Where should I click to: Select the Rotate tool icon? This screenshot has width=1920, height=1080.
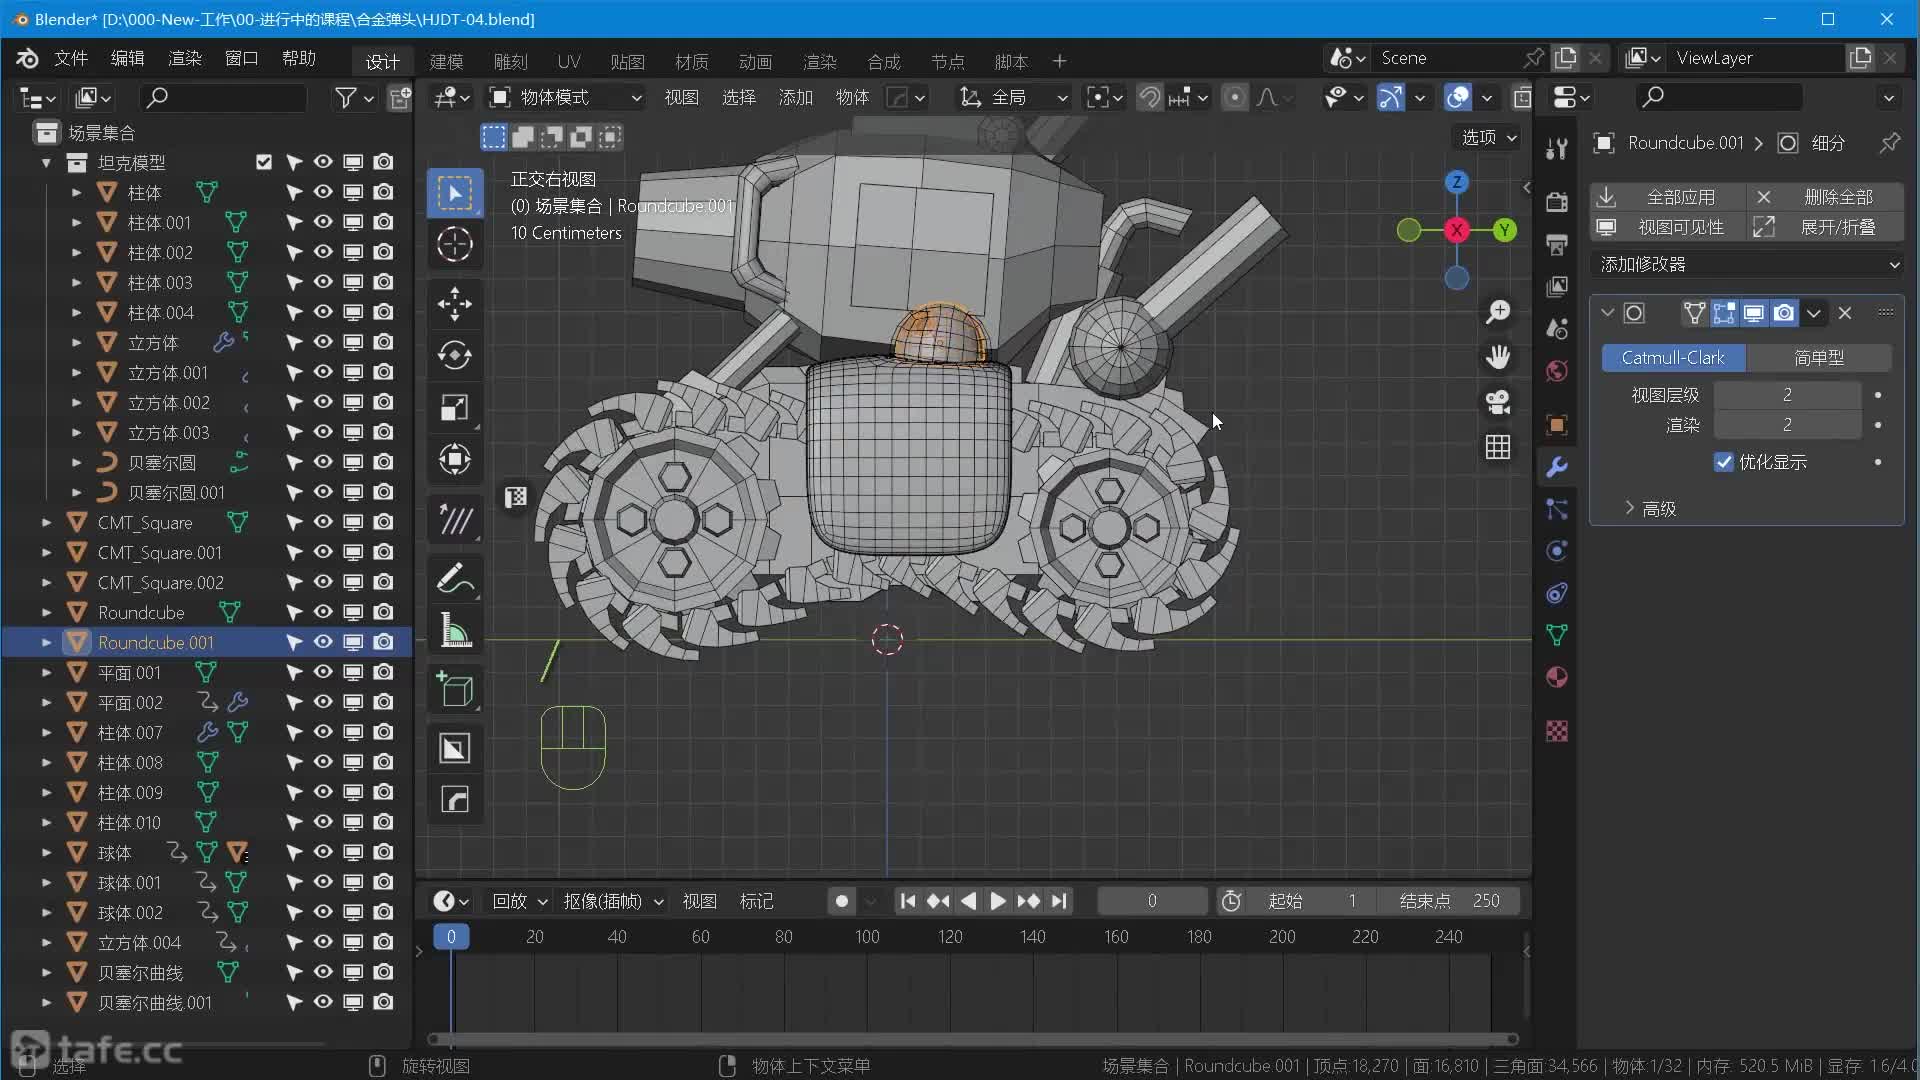coord(455,355)
